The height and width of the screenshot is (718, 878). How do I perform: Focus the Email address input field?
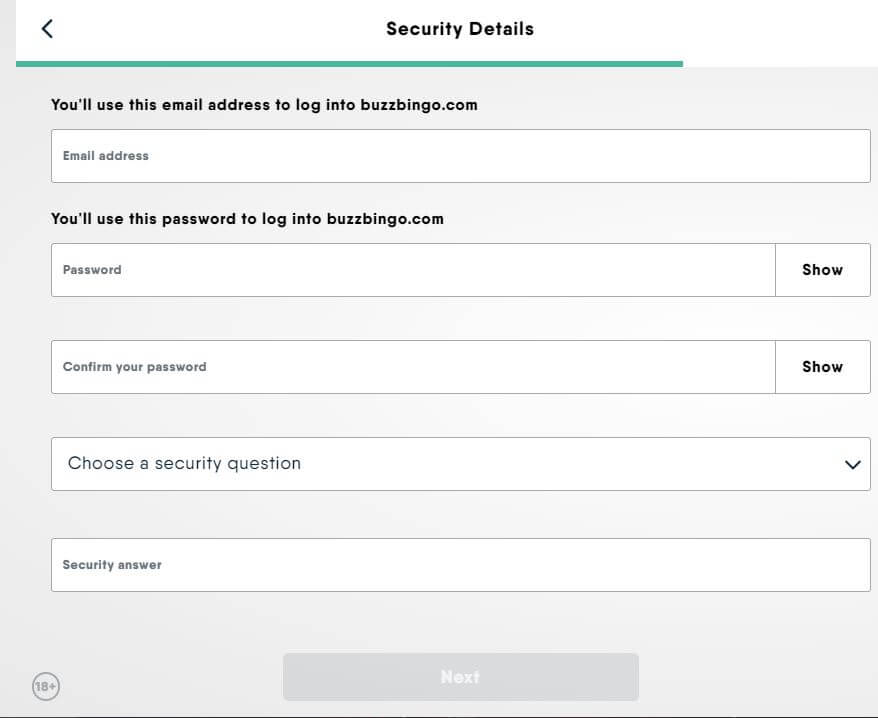(461, 156)
